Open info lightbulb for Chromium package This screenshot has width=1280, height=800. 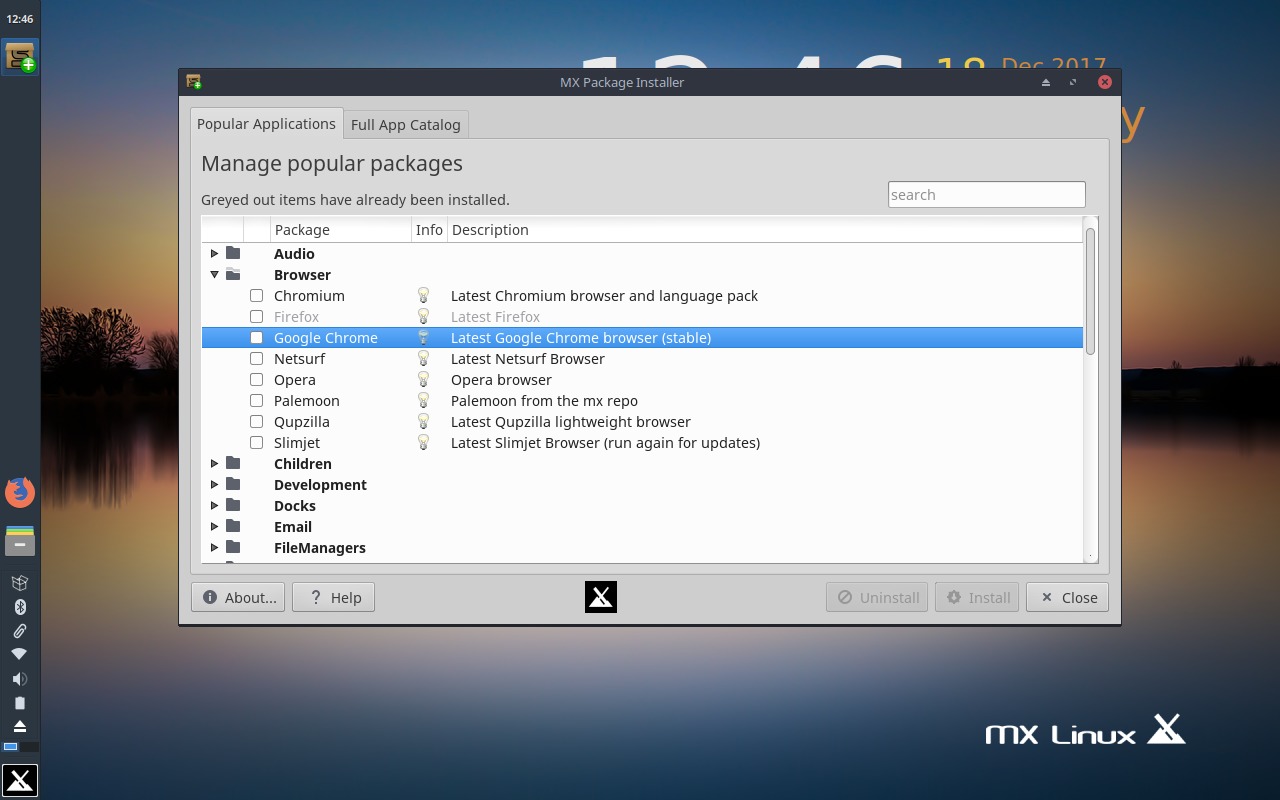[x=423, y=295]
